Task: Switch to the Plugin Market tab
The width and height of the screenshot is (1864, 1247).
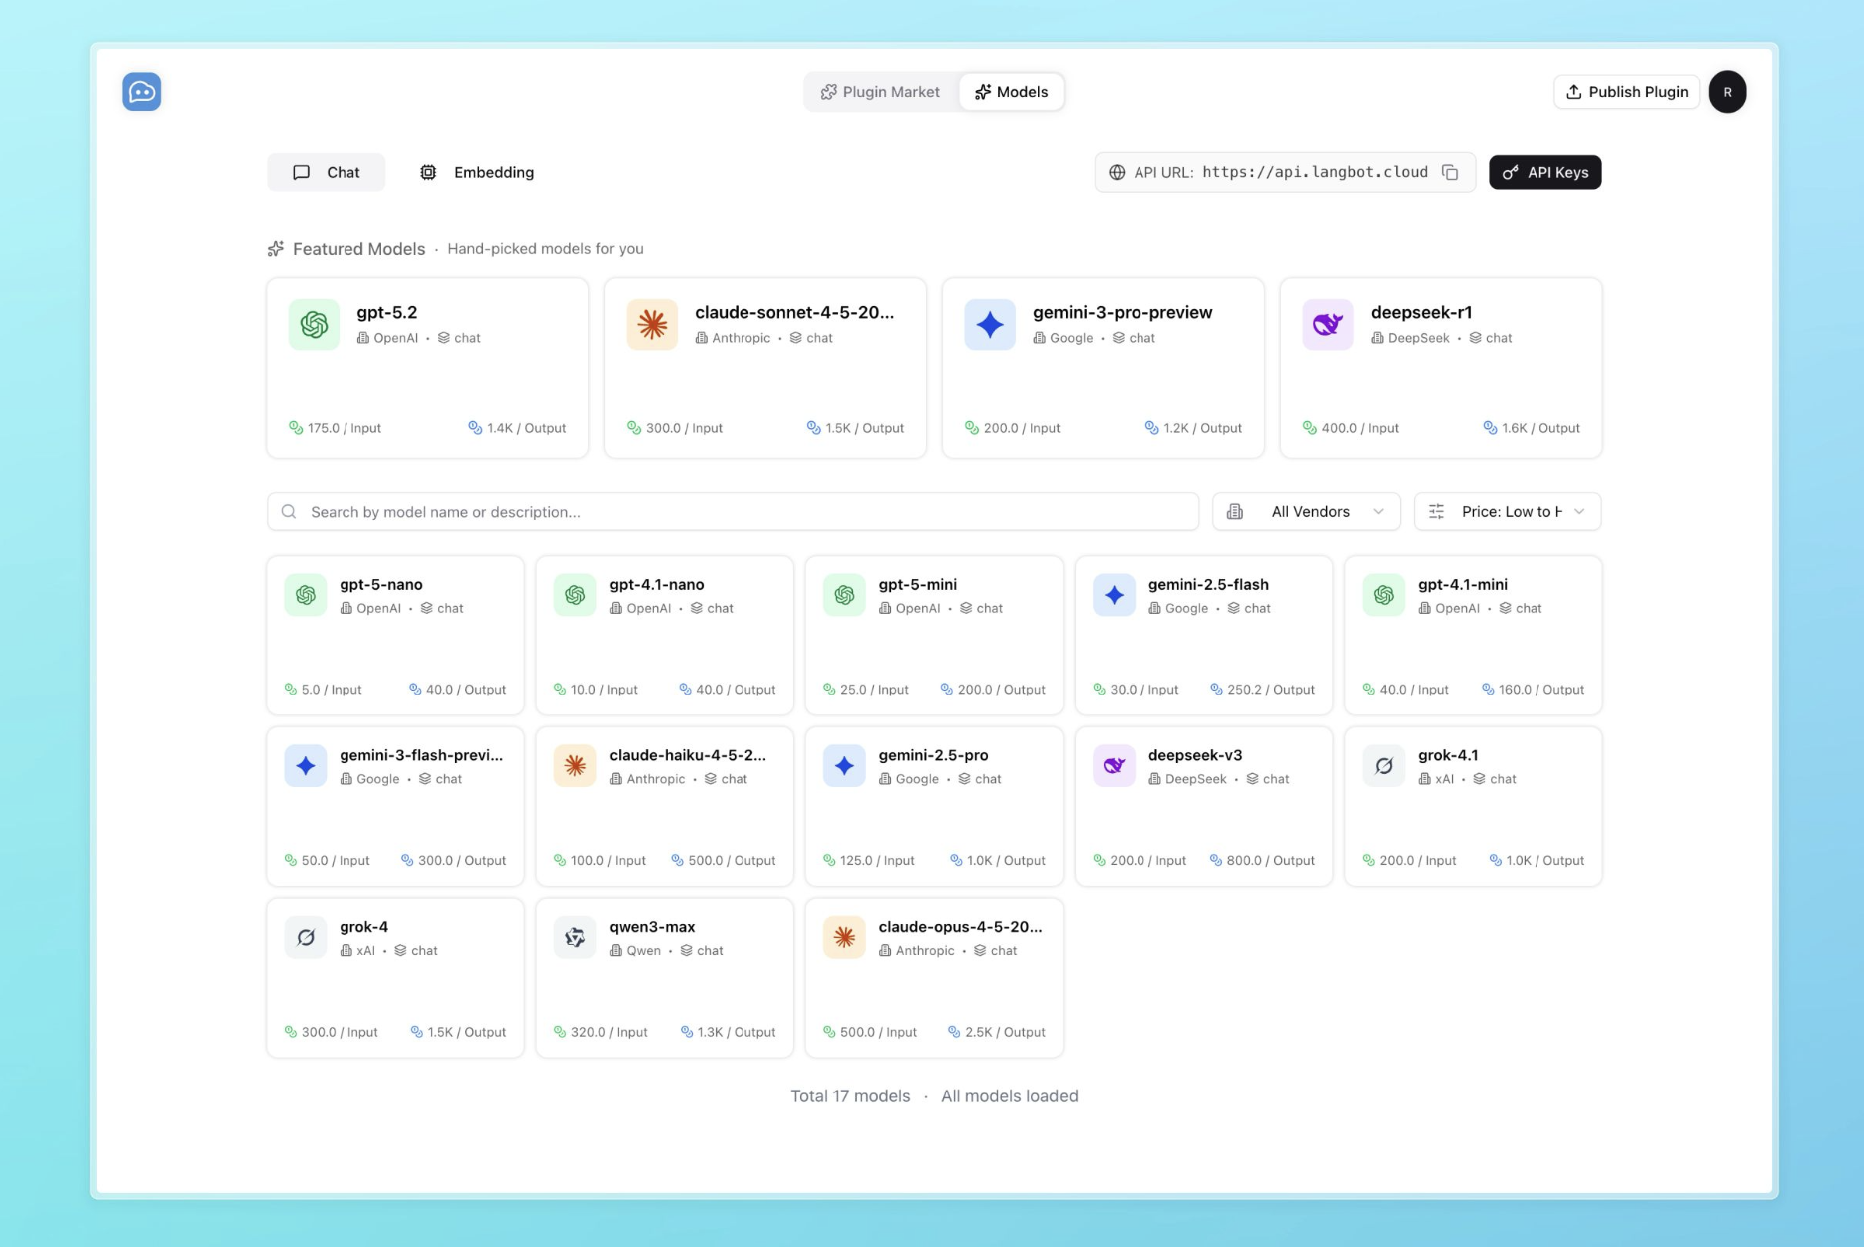Action: click(881, 92)
